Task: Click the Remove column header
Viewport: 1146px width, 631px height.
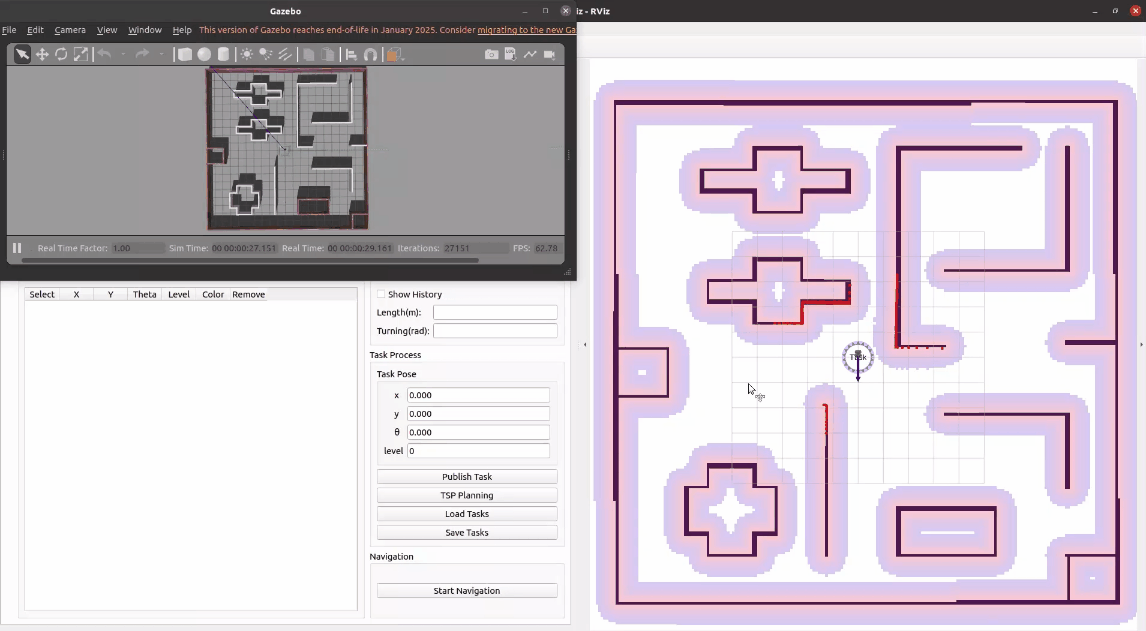Action: [248, 295]
